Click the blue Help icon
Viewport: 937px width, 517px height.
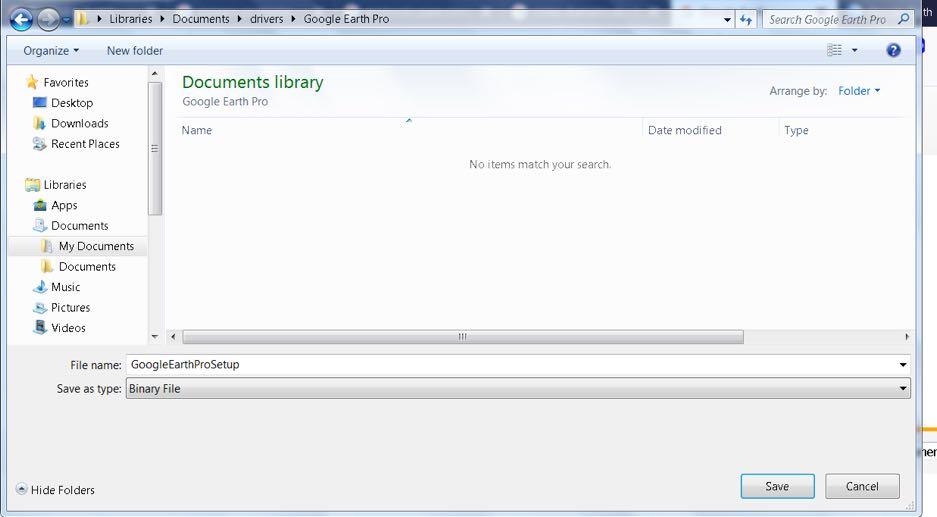pyautogui.click(x=893, y=50)
